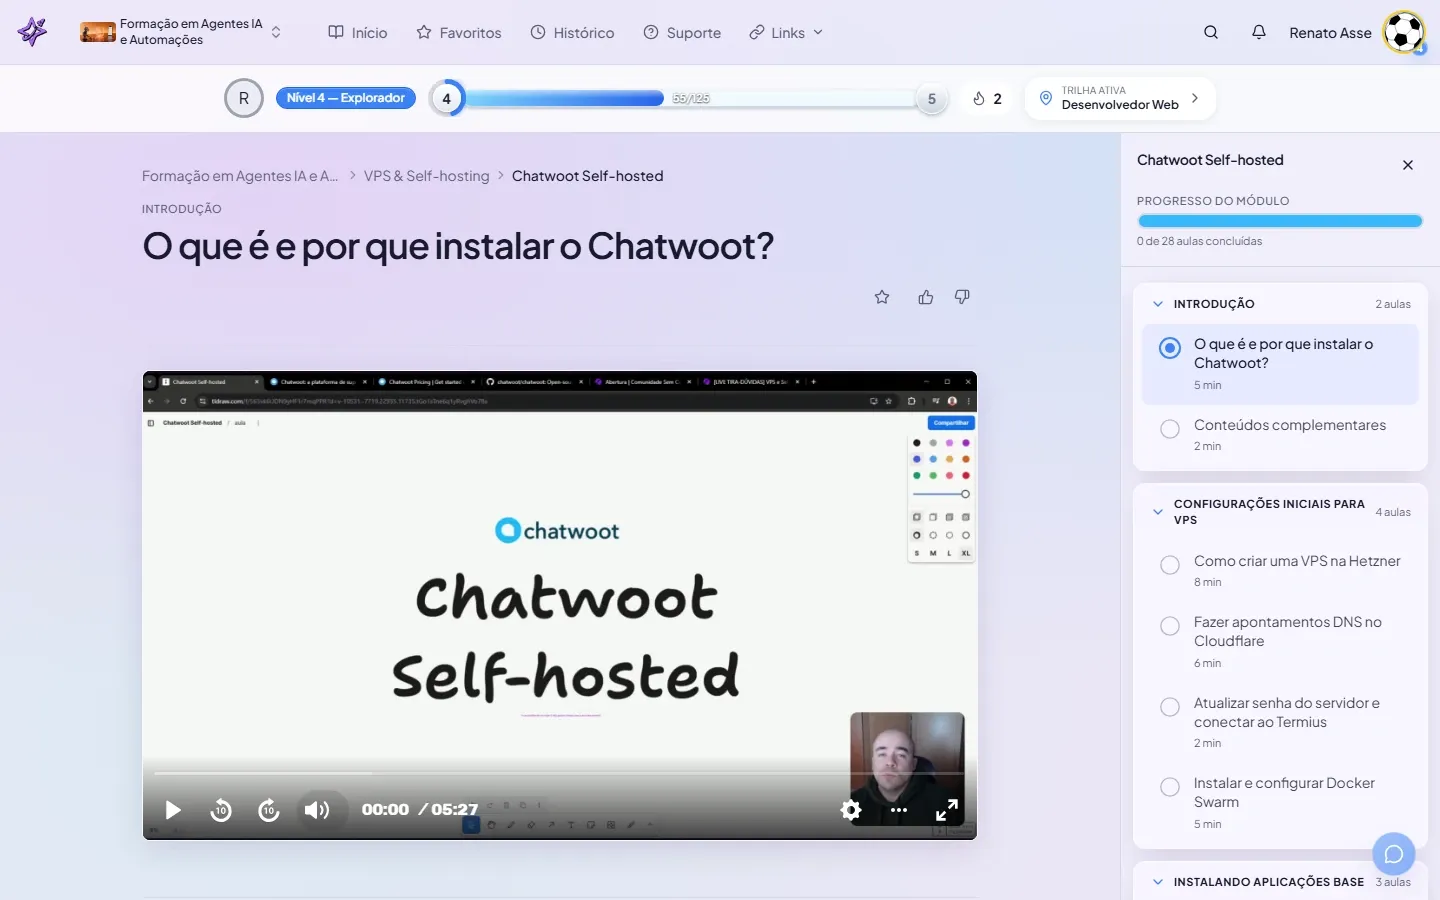Open Fazer apontamentos DNS no Cloudflare lesson
Viewport: 1440px width, 900px height.
(1280, 641)
